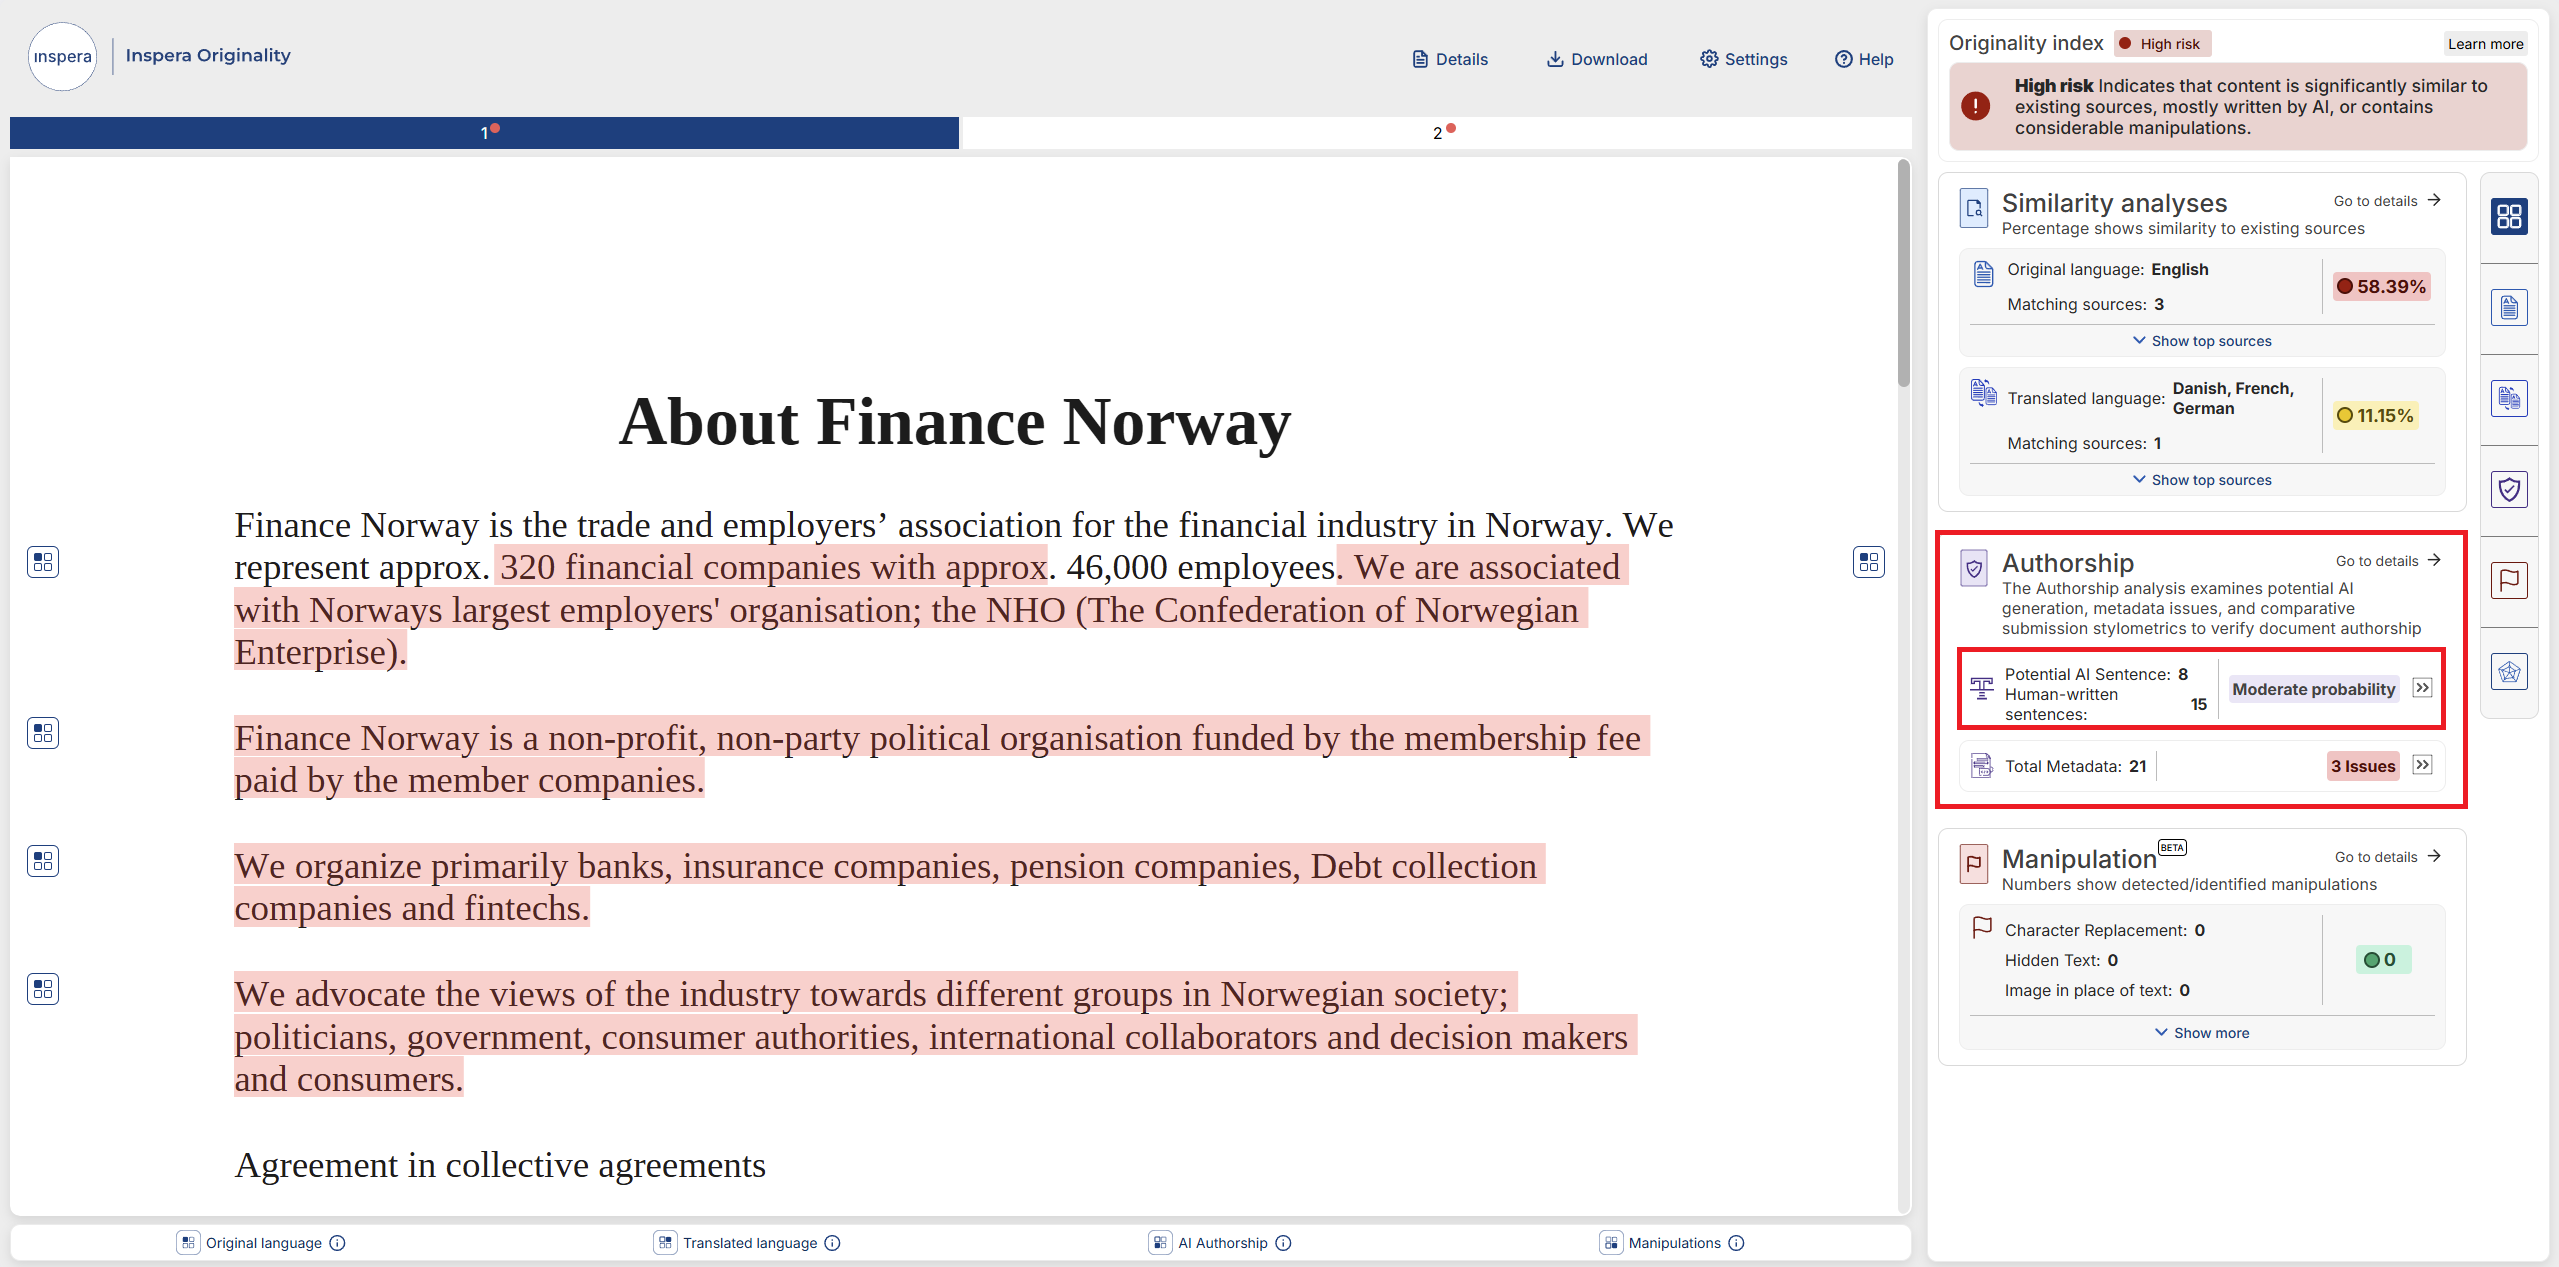Click info icon next to Original language
Screen dimensions: 2559x1267
338,1243
